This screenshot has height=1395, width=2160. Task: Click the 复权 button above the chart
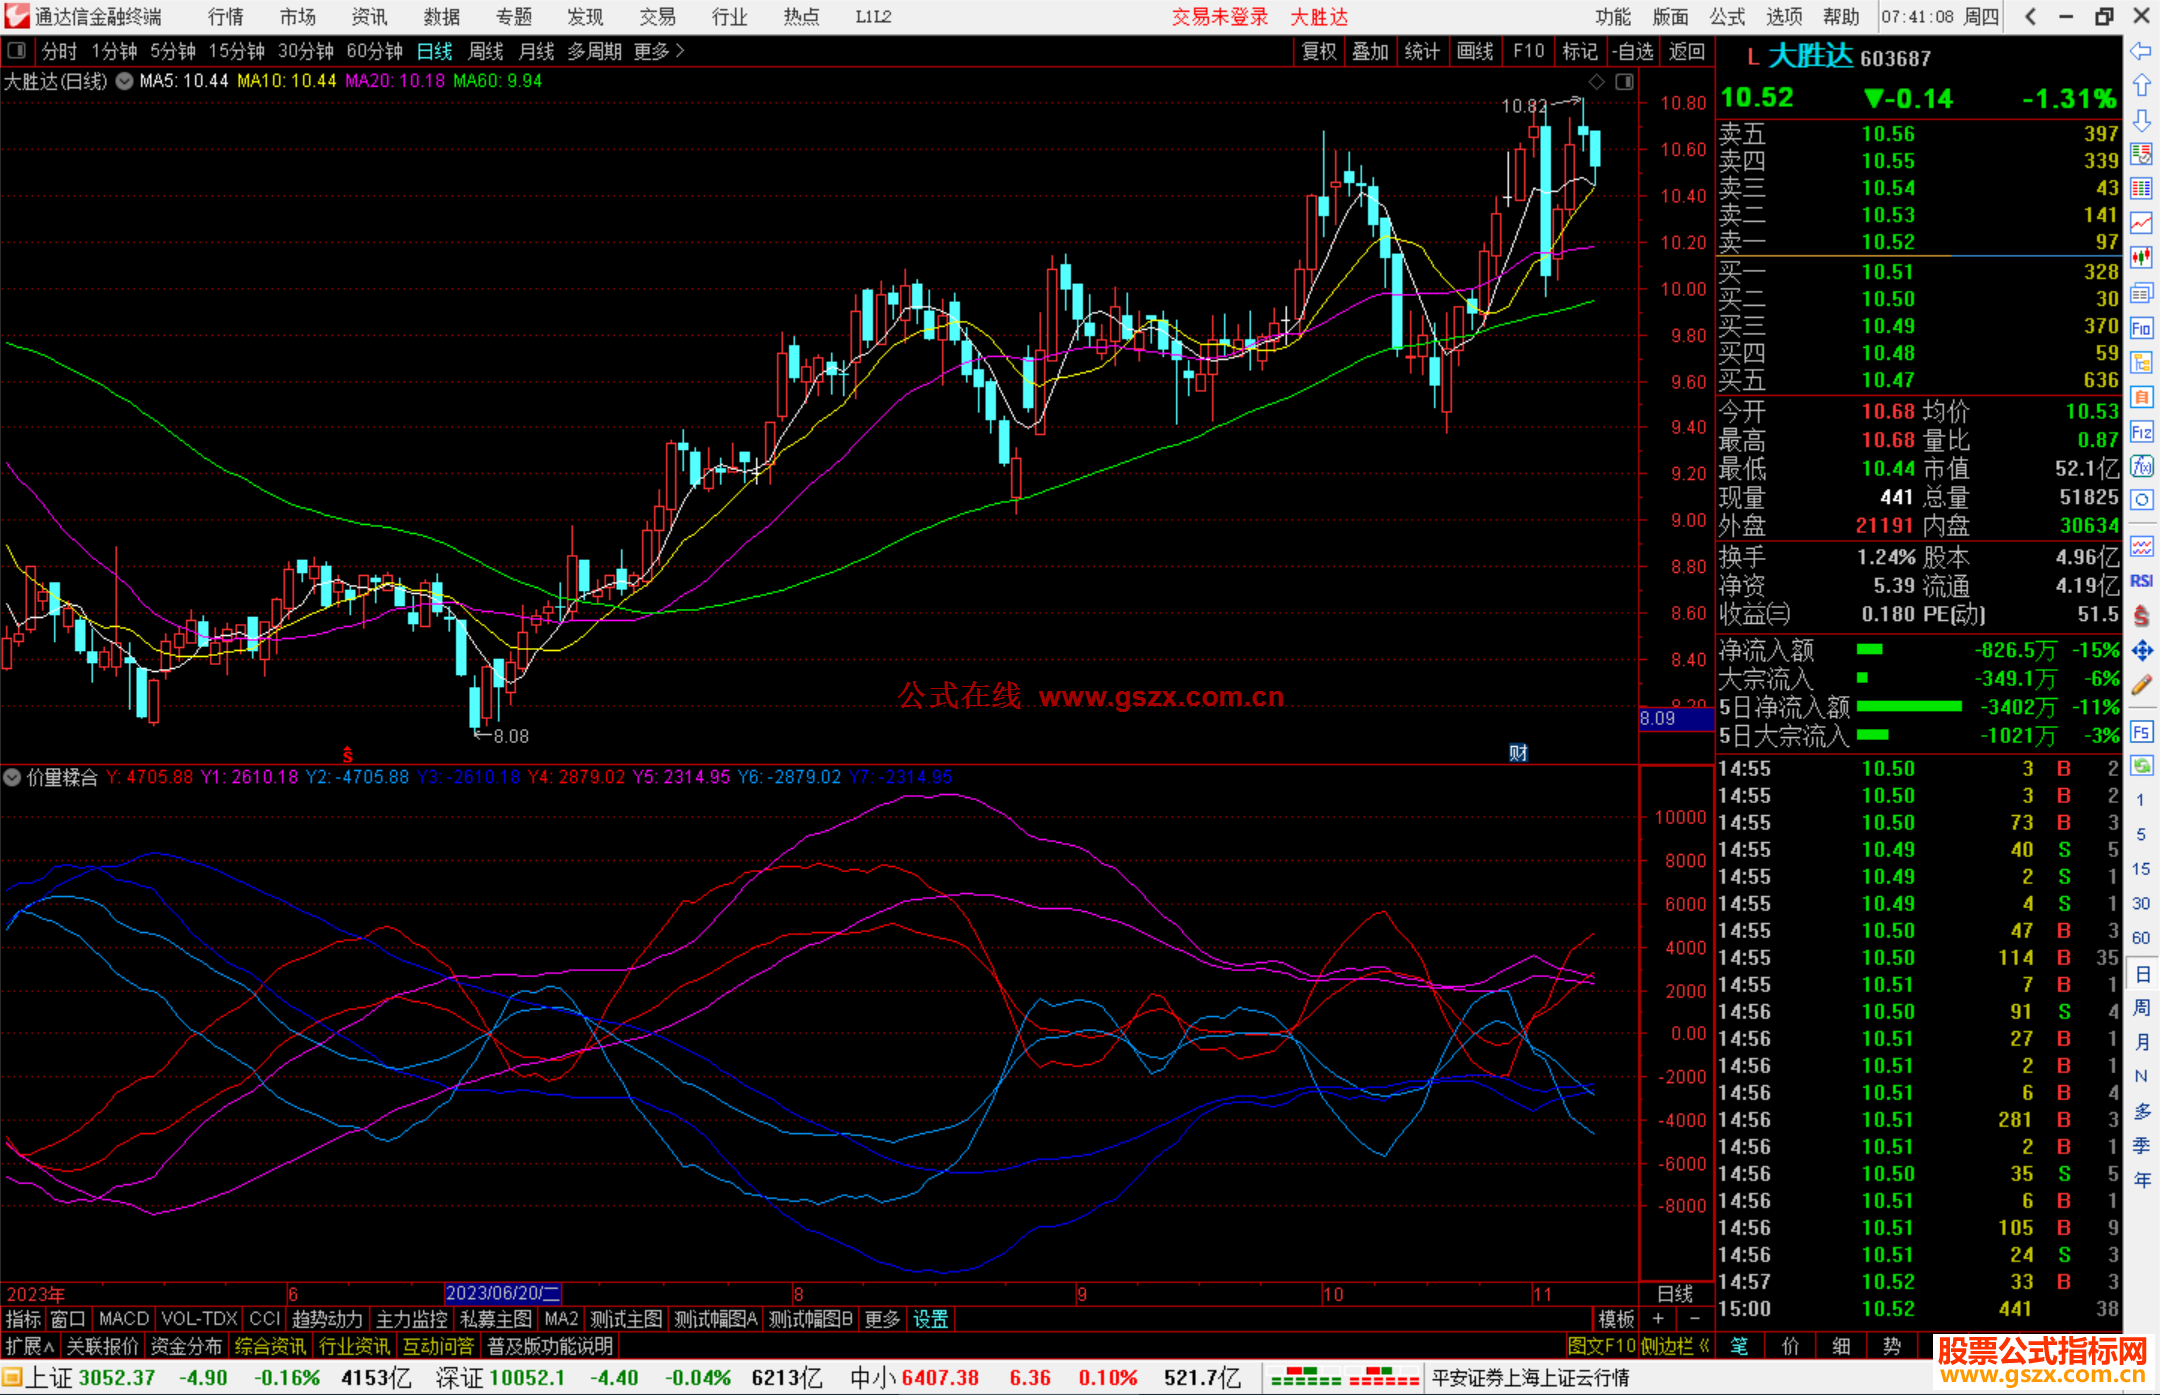pos(1319,51)
